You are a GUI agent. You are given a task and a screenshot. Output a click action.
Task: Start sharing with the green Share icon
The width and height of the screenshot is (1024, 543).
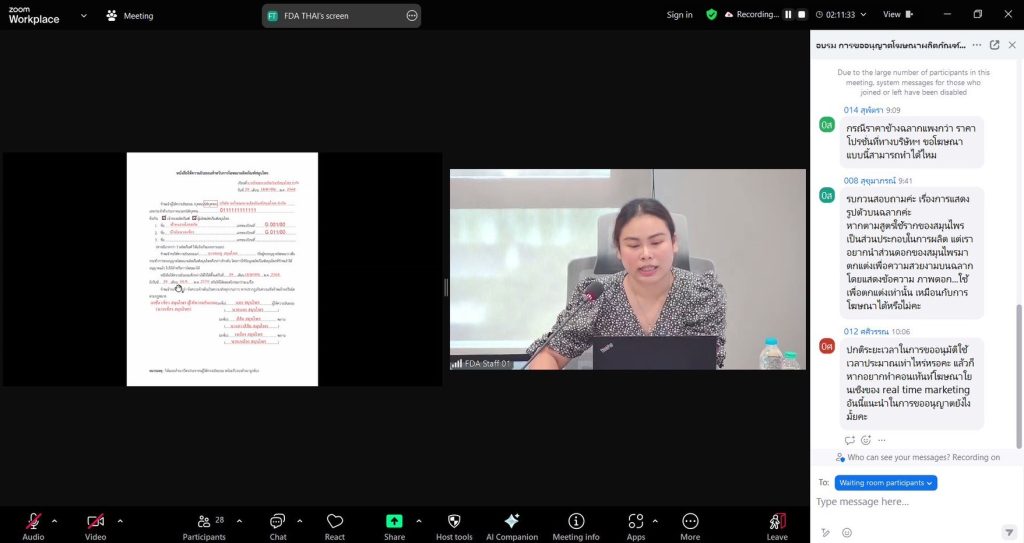[x=394, y=521]
